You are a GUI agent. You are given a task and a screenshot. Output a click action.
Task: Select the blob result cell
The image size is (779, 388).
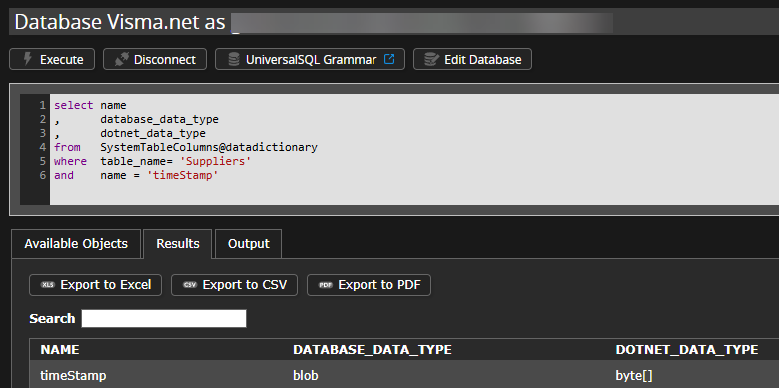[x=306, y=376]
